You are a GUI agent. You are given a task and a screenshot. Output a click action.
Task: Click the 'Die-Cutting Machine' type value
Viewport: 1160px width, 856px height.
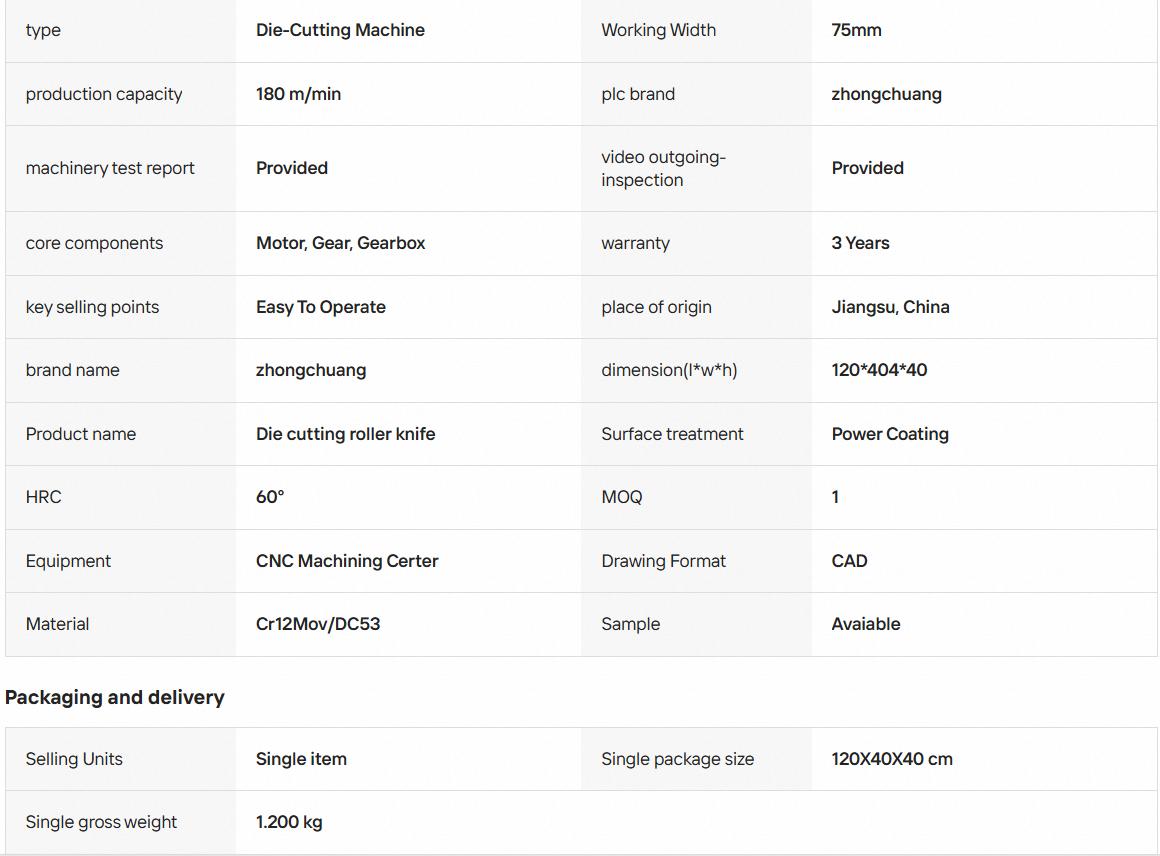(x=340, y=30)
